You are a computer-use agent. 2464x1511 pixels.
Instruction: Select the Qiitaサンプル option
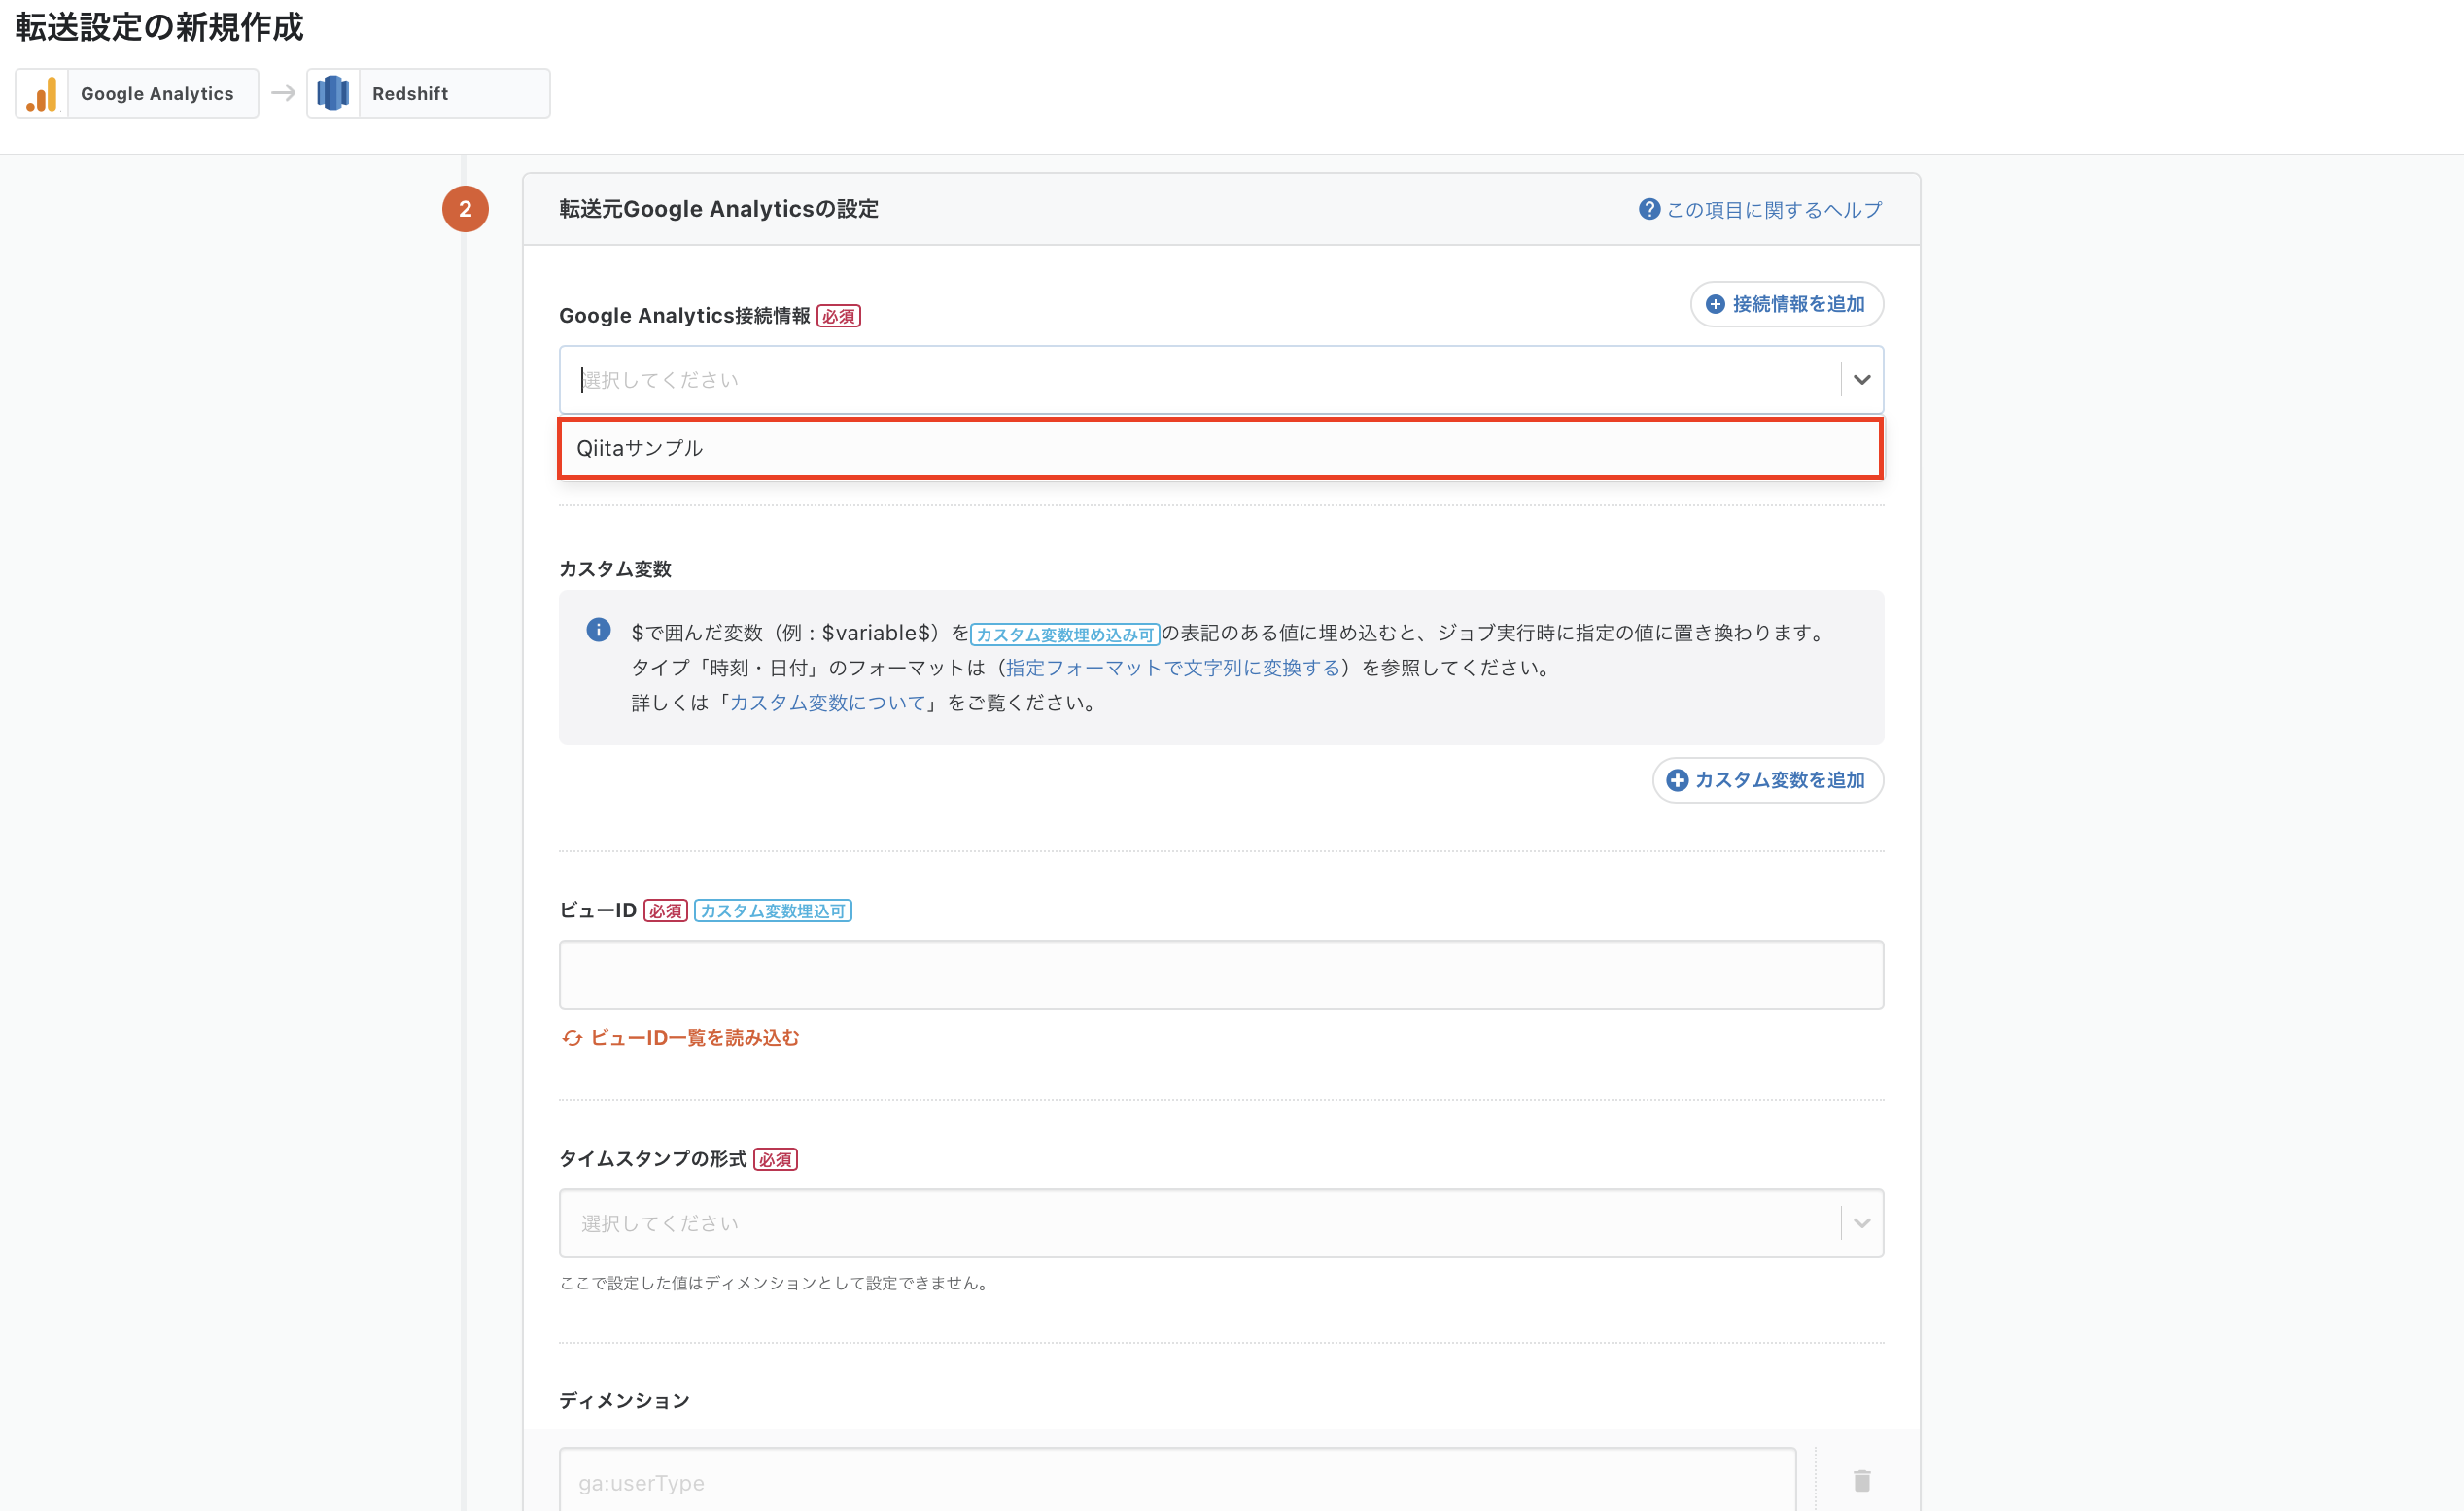1220,449
